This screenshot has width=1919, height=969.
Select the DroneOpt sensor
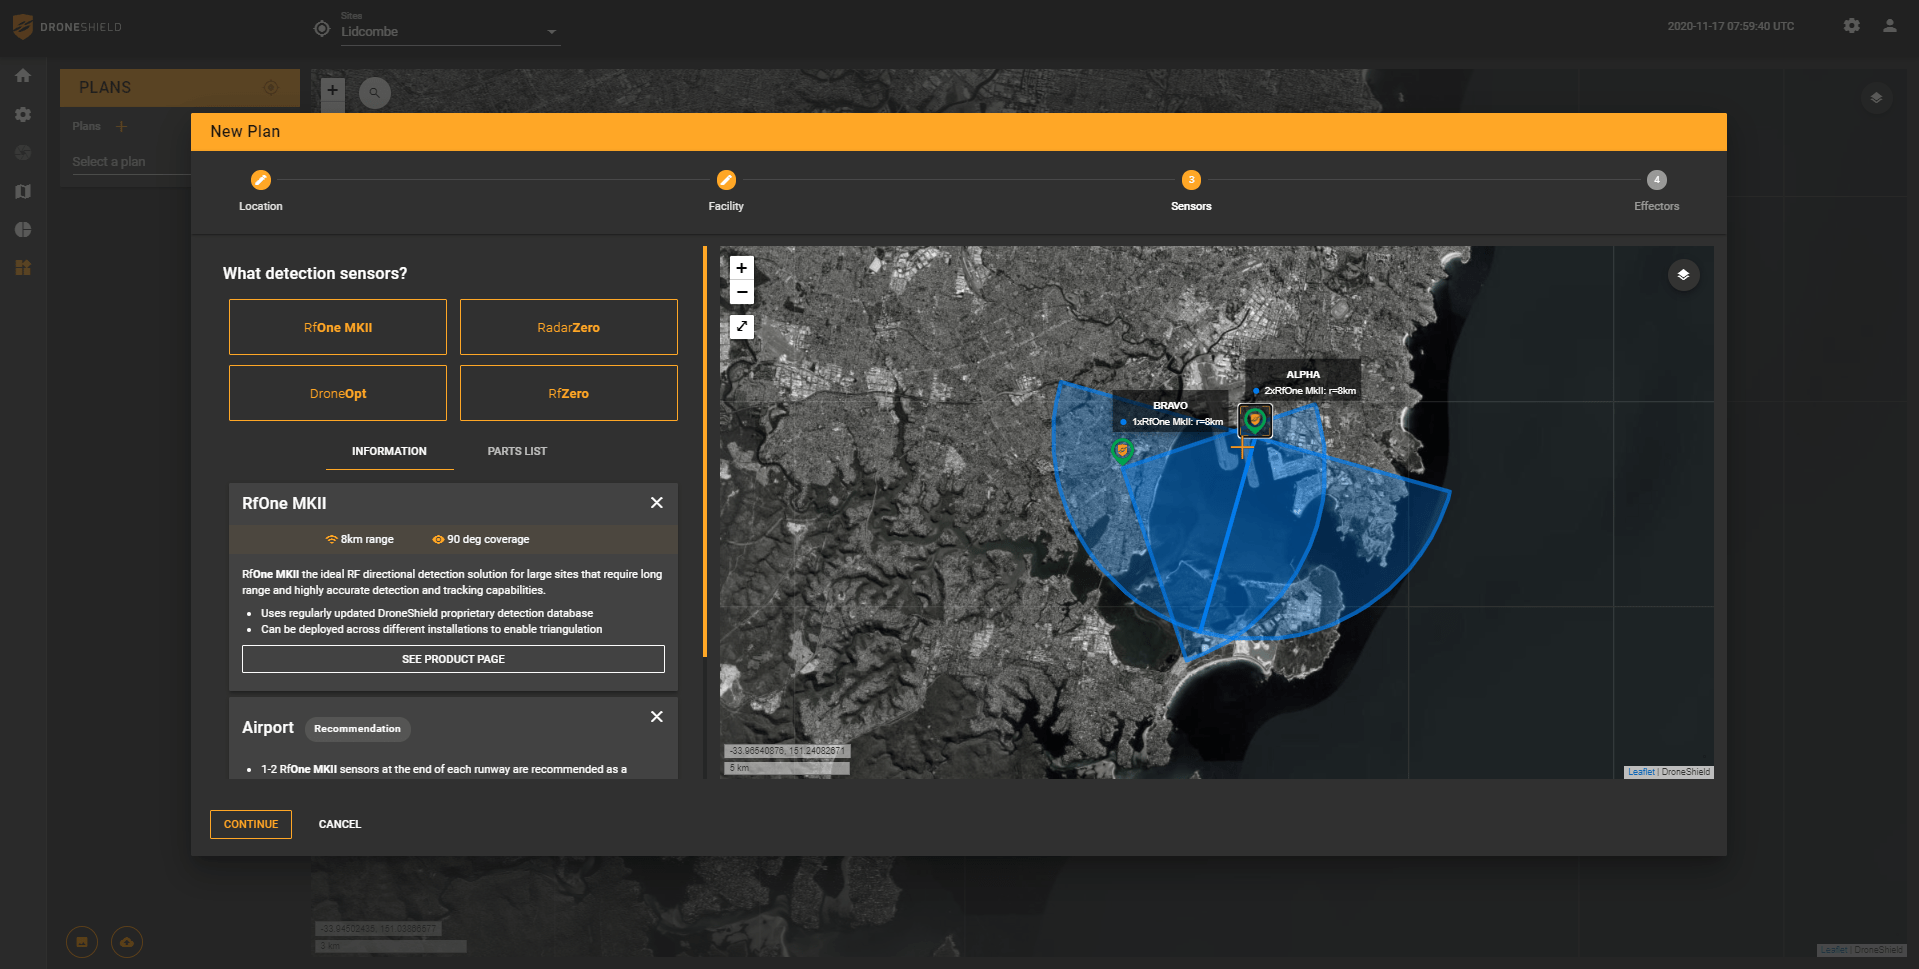[x=338, y=393]
